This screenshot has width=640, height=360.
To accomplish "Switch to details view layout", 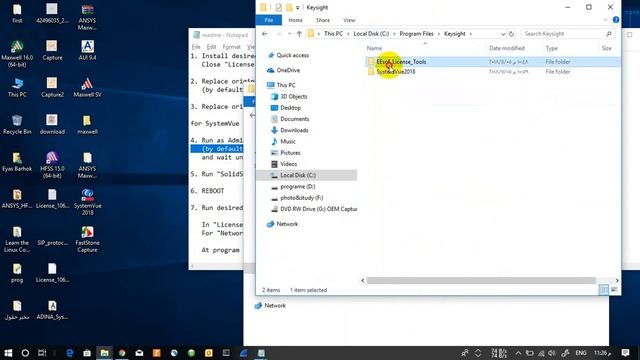I will tap(603, 290).
